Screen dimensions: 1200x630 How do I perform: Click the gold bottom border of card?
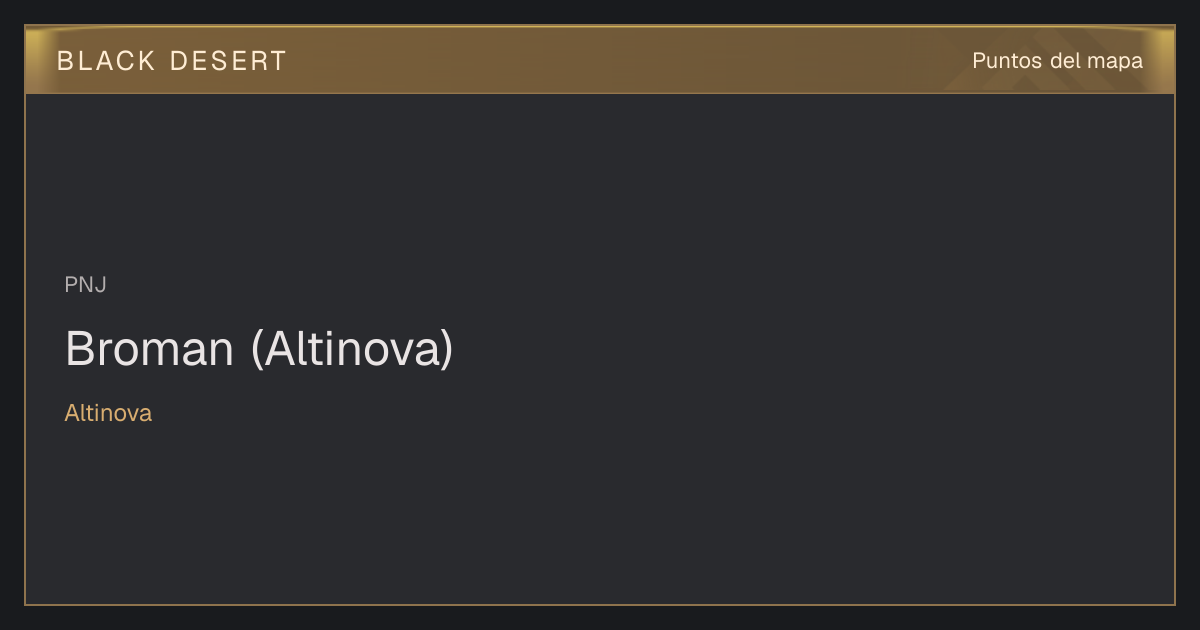click(x=600, y=604)
